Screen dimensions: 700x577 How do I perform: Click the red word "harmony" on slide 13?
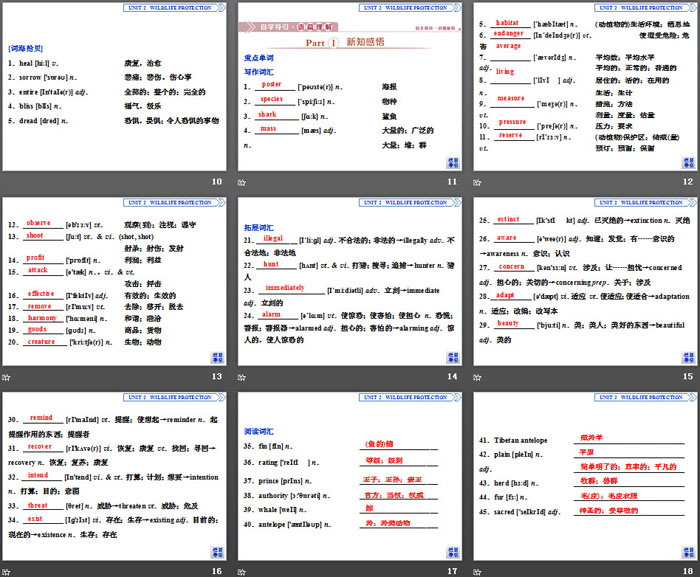pyautogui.click(x=42, y=318)
